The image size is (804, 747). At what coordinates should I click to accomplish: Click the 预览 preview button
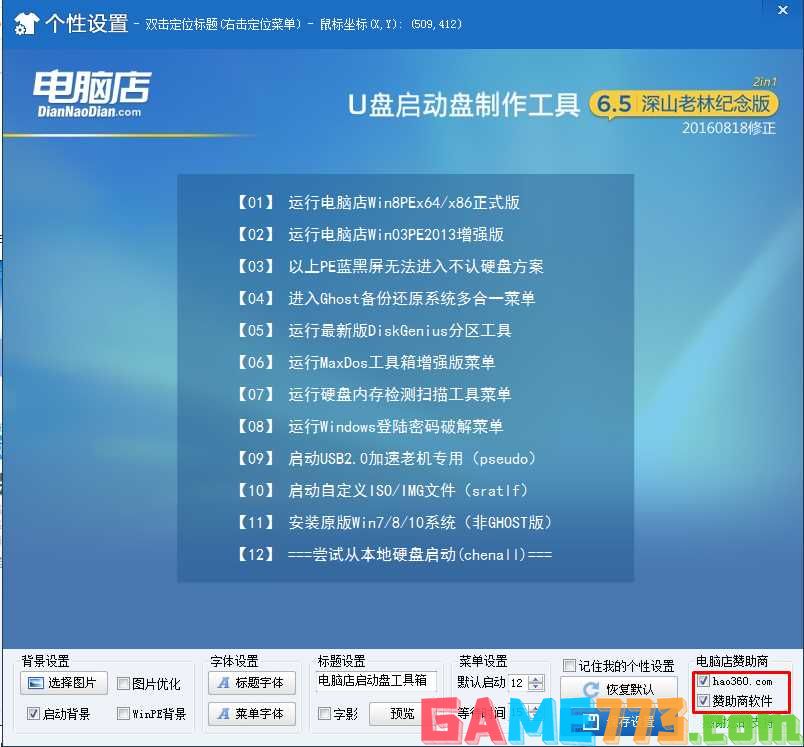(401, 713)
